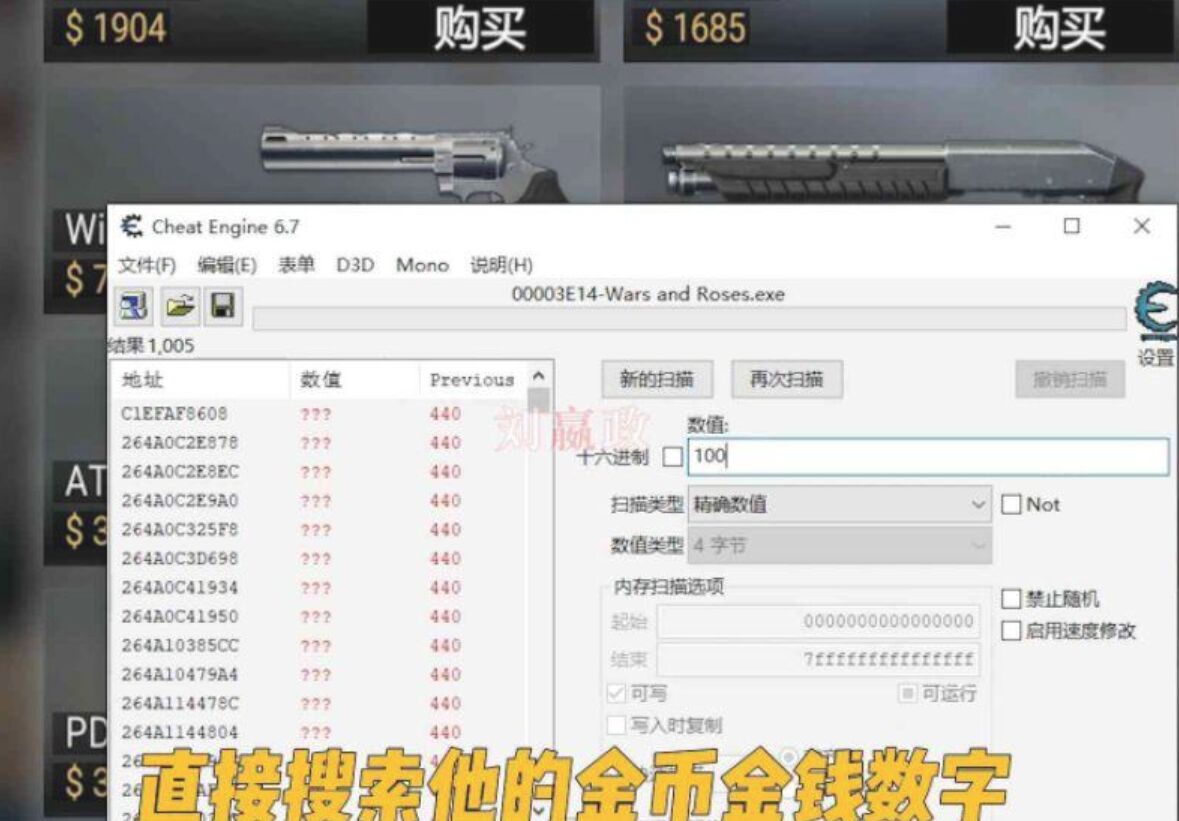This screenshot has width=1179, height=821.
Task: Select address 264A10479A4 row
Action: pos(320,674)
